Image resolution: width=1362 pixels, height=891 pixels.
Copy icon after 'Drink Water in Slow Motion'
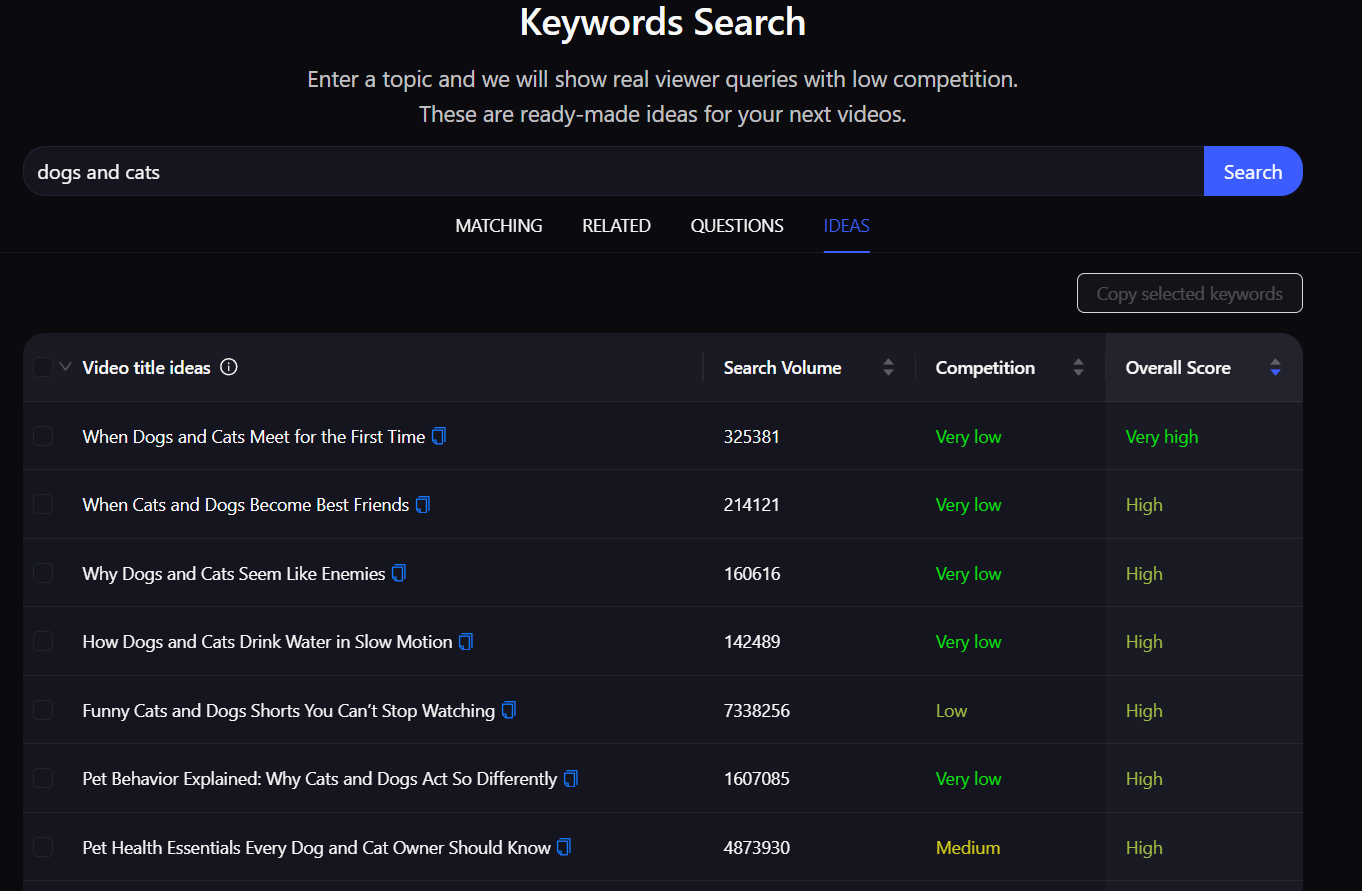point(466,642)
